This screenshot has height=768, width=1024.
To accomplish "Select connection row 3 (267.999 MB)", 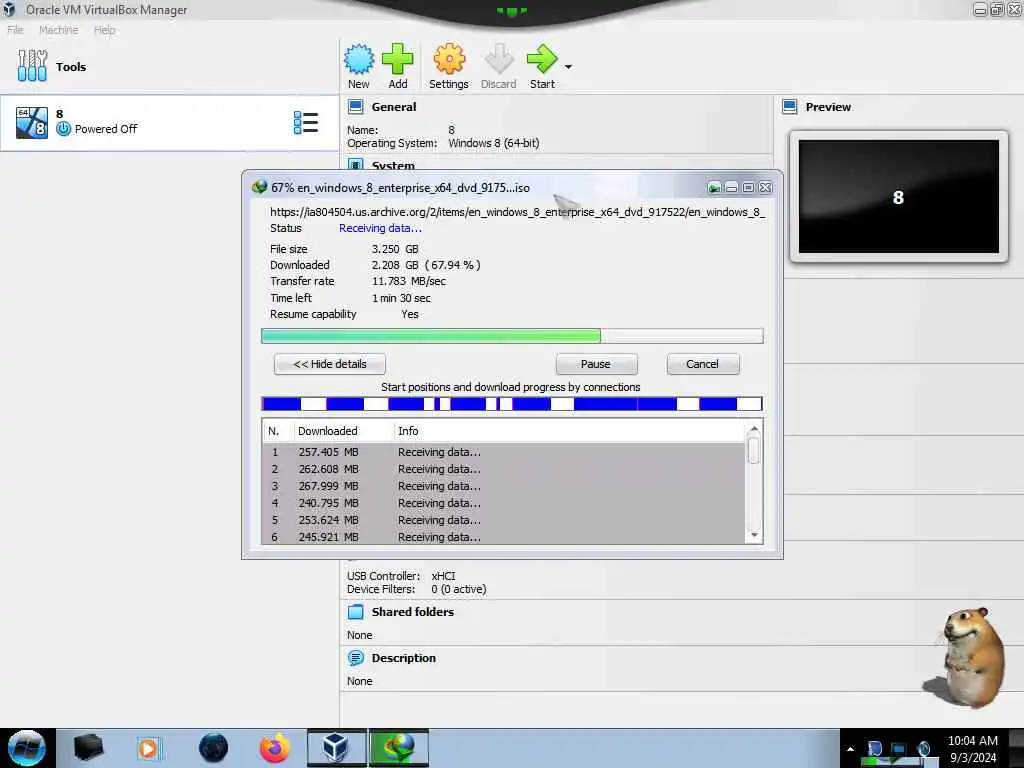I will [x=503, y=486].
